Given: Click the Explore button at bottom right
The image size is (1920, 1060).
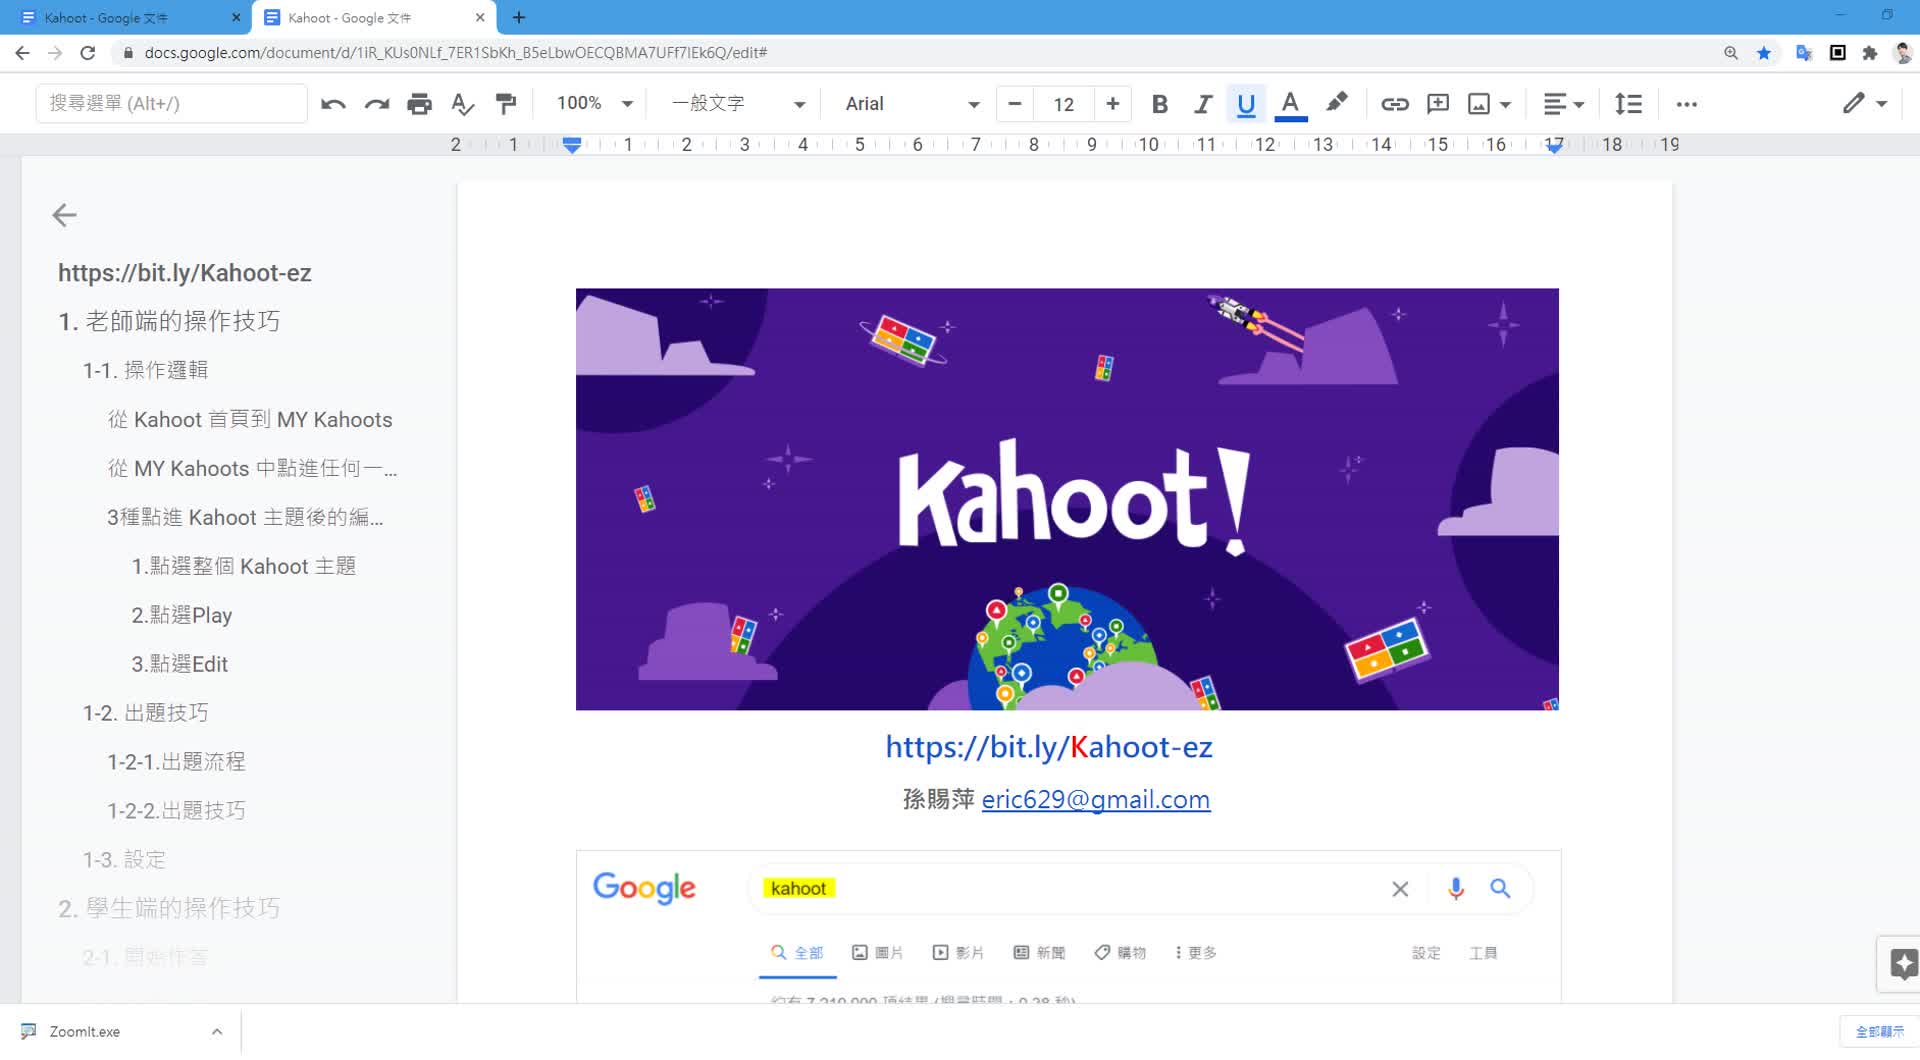Looking at the screenshot, I should pyautogui.click(x=1902, y=964).
